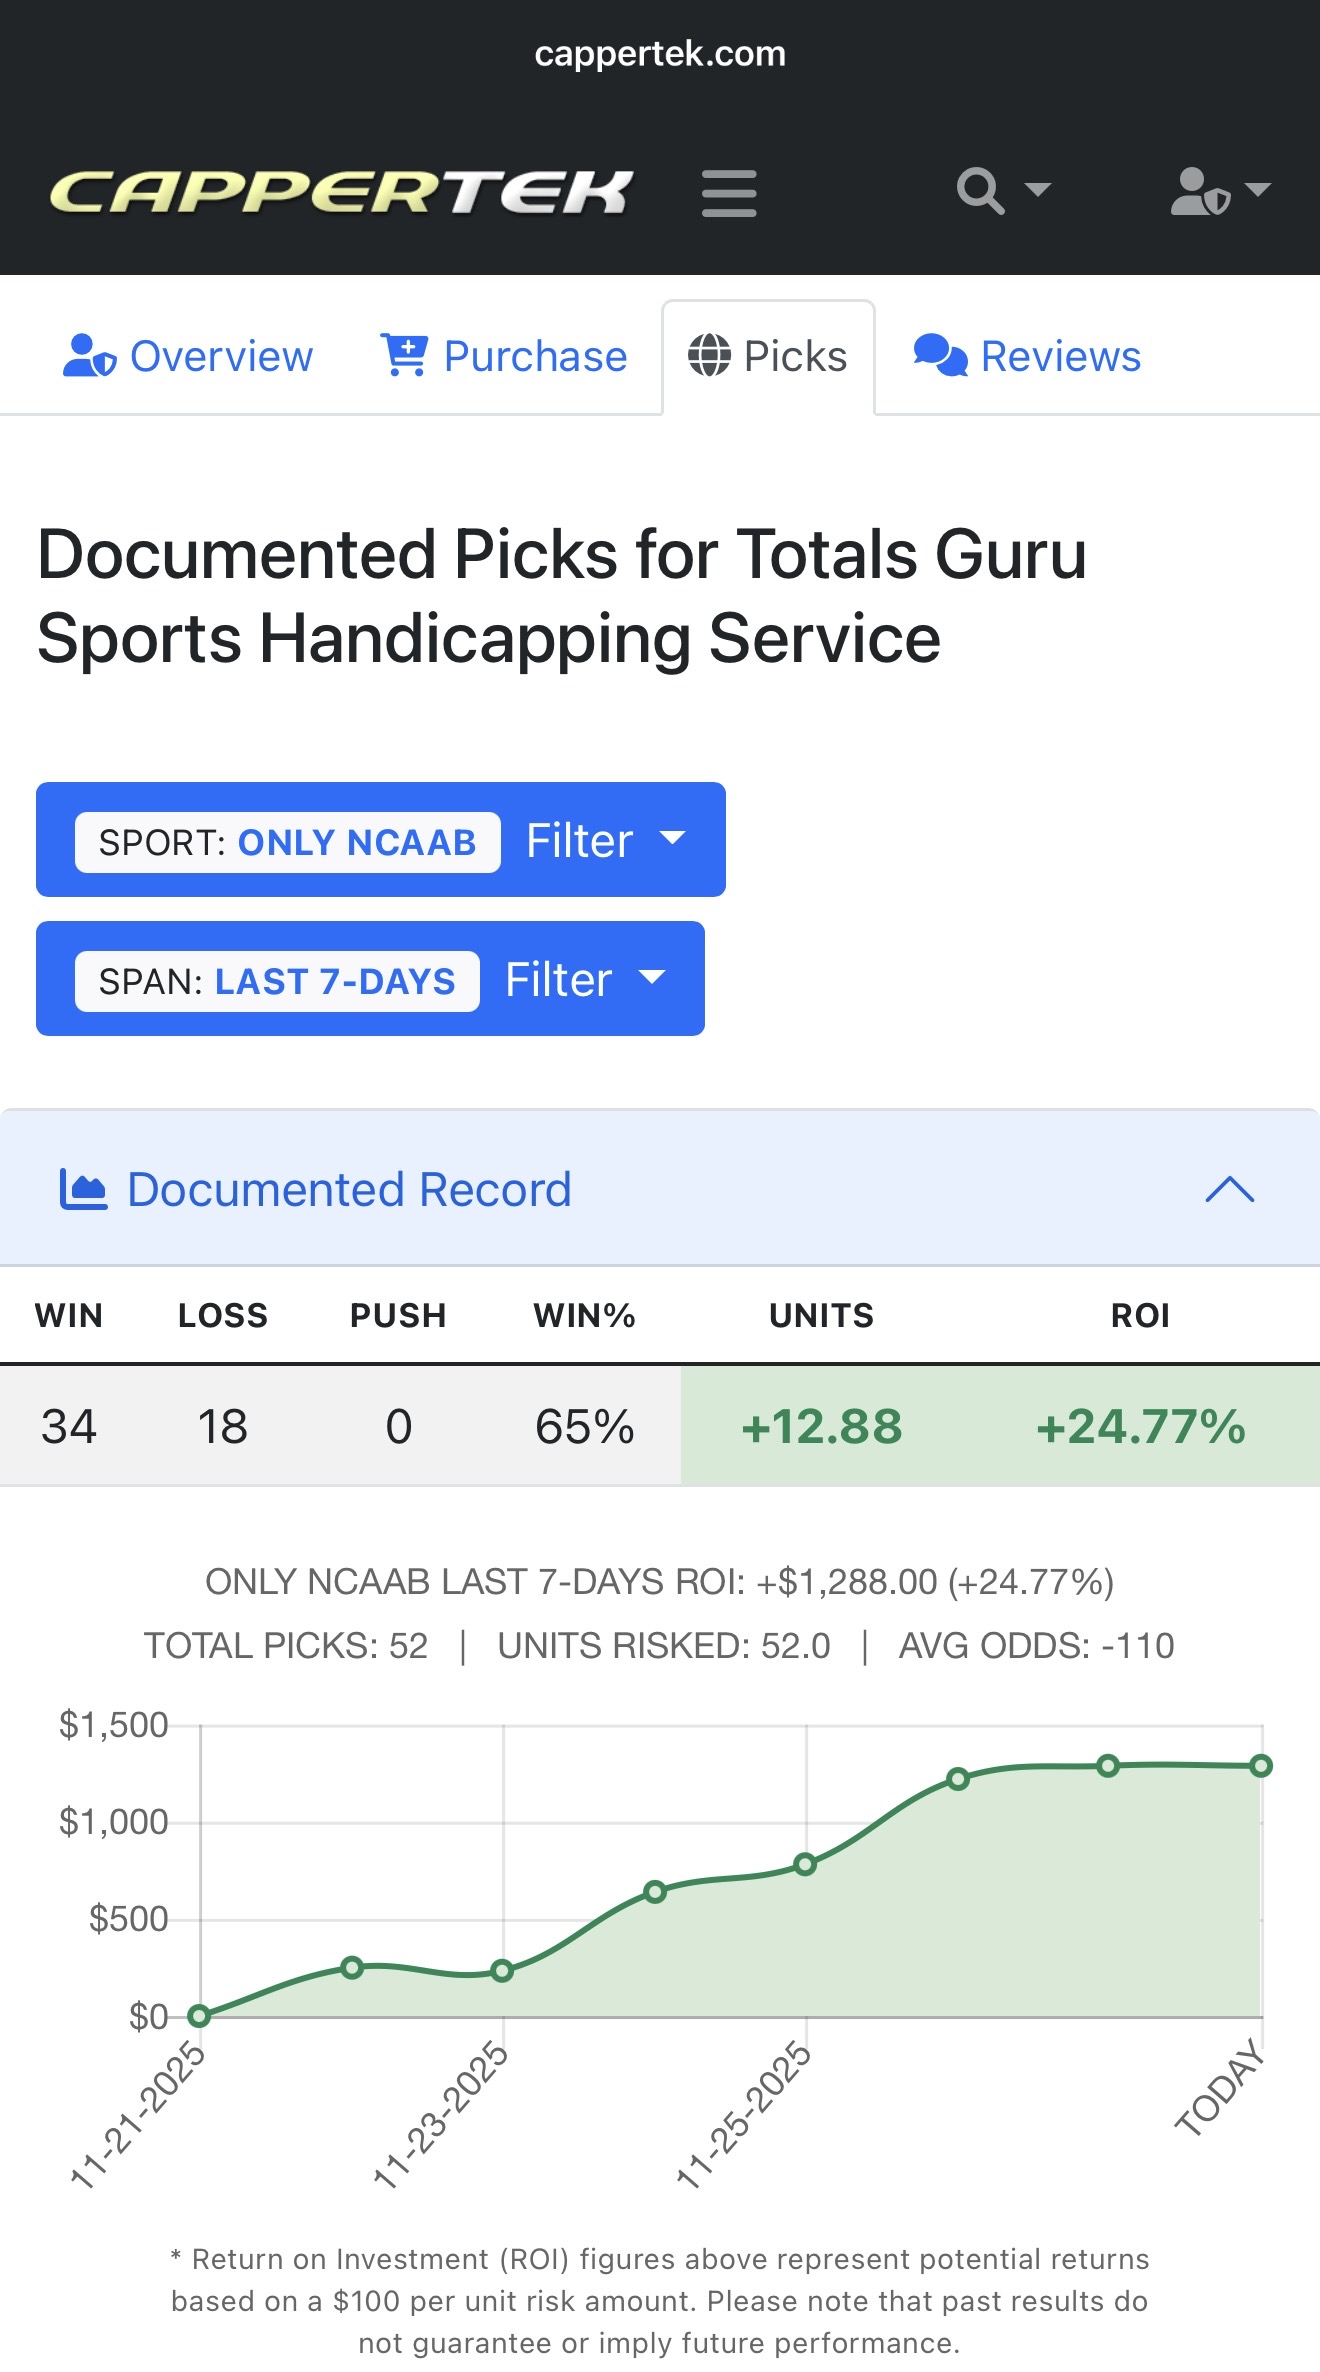The width and height of the screenshot is (1320, 2372).
Task: Click the chart data point at 11-25-2025
Action: (805, 1864)
